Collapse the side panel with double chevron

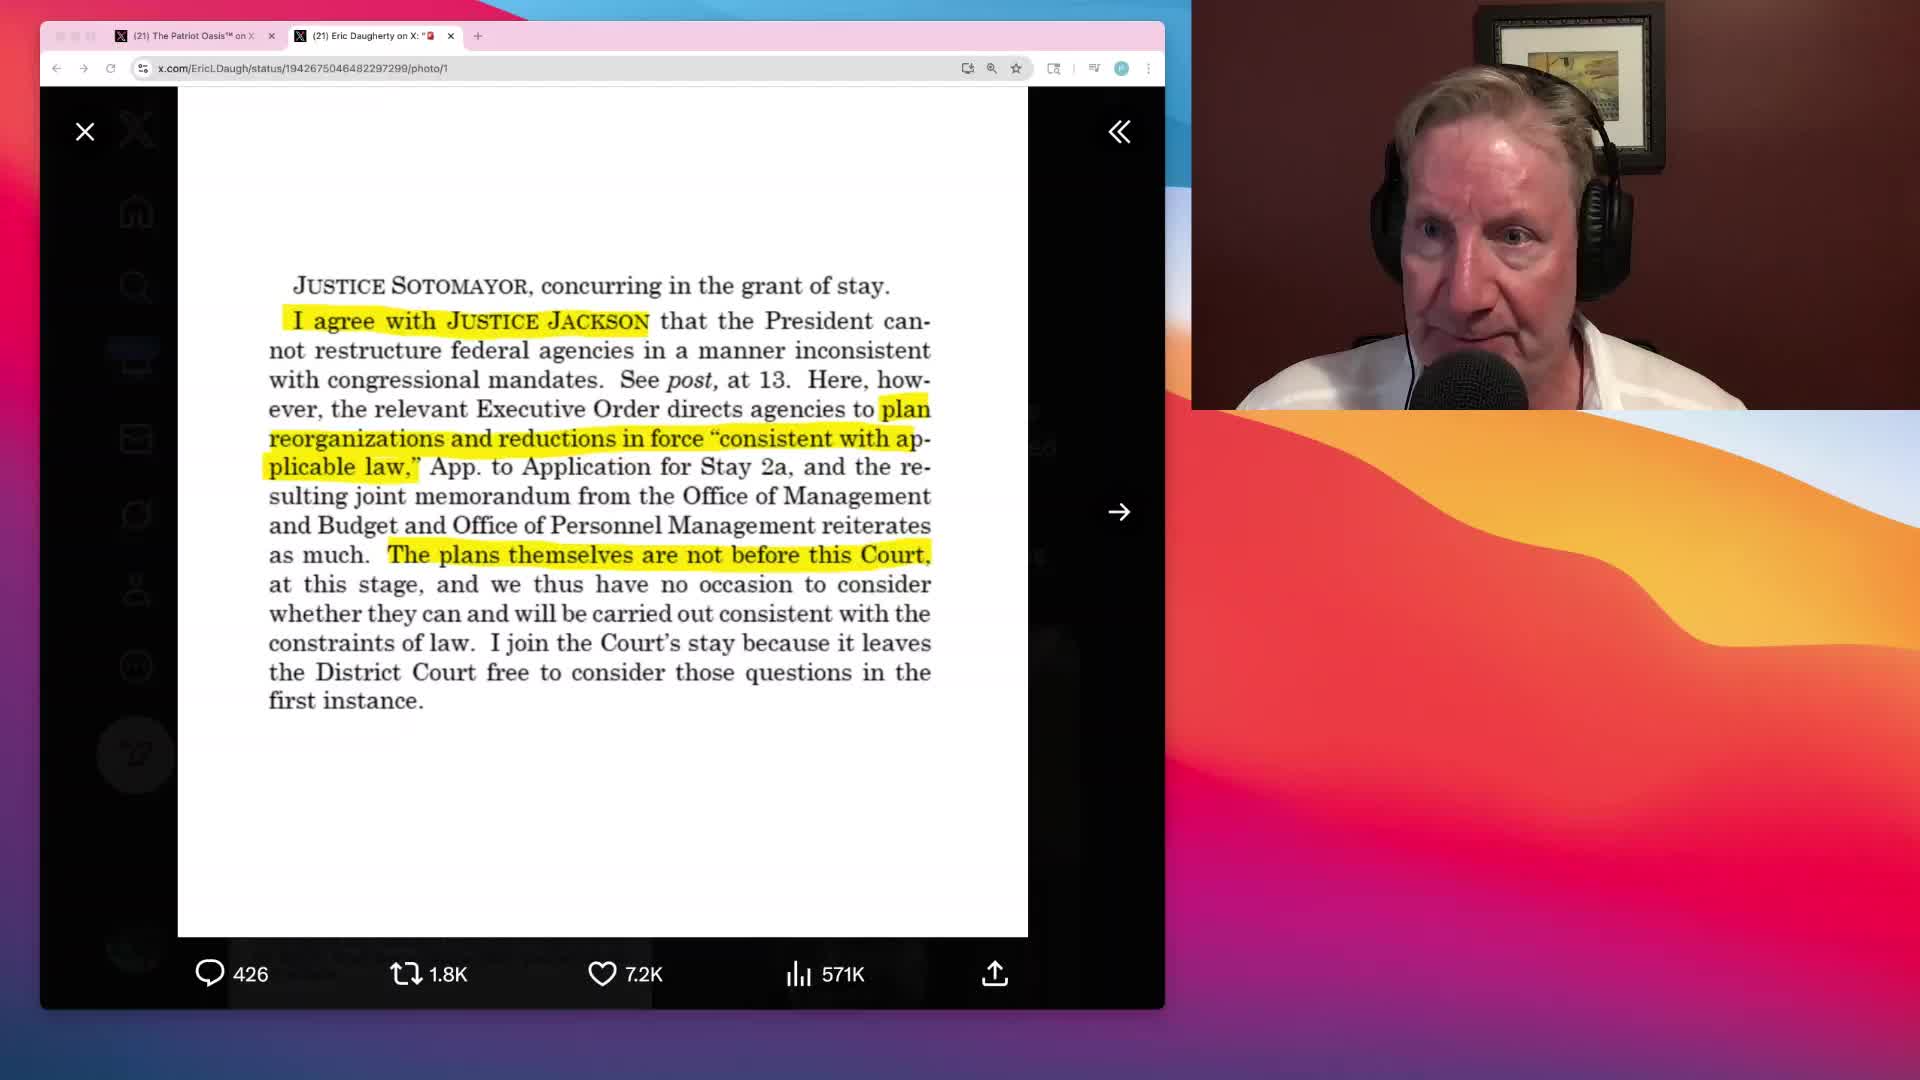click(1119, 132)
